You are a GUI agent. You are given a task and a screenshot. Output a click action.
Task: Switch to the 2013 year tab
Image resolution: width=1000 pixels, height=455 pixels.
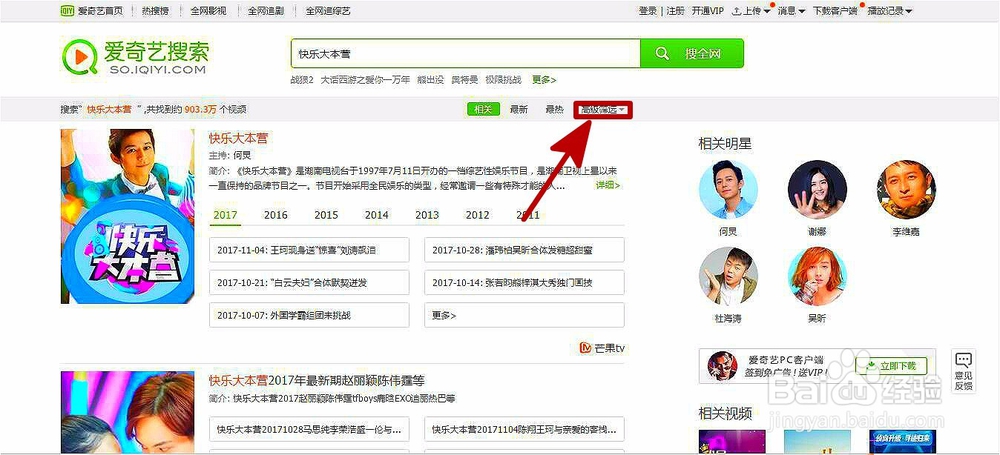click(x=427, y=215)
